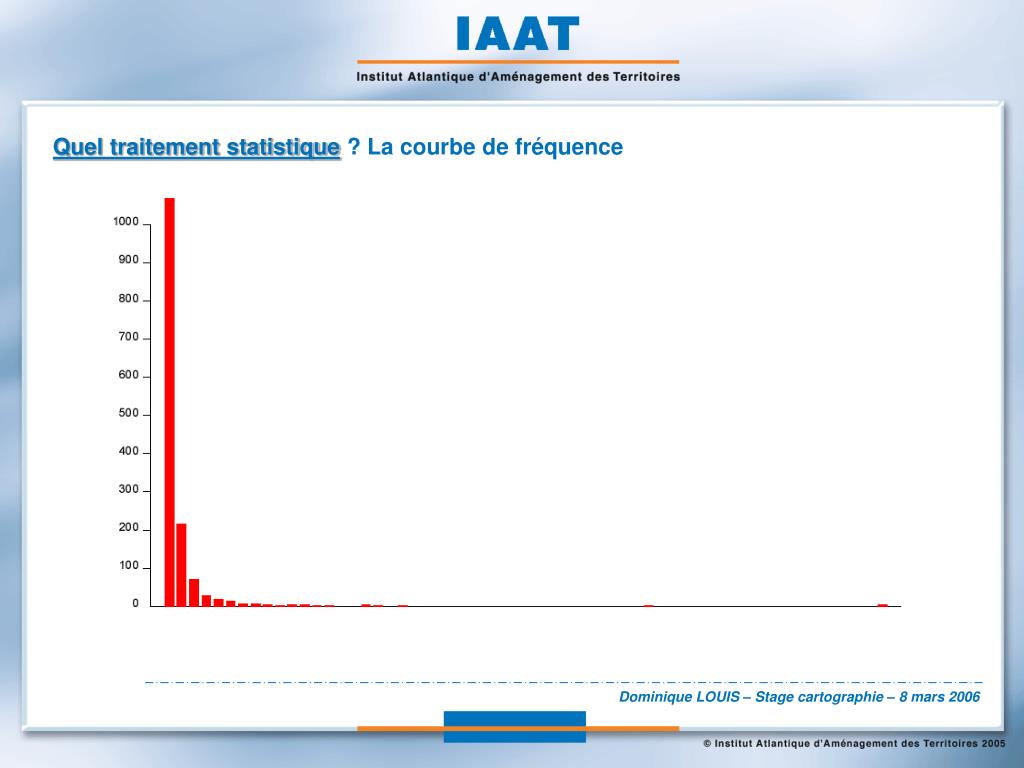Click the y-axis label '1000'
The width and height of the screenshot is (1024, 768).
(x=126, y=222)
